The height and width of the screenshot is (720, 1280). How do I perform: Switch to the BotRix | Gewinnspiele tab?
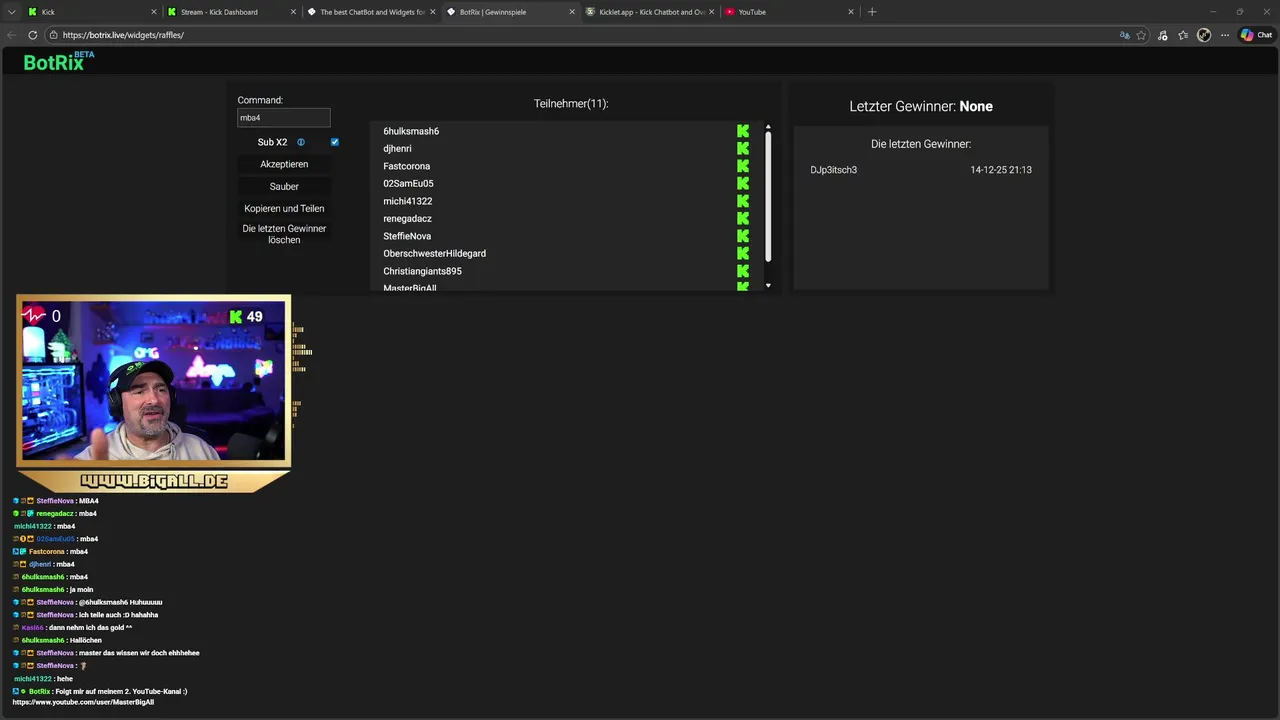[x=510, y=12]
